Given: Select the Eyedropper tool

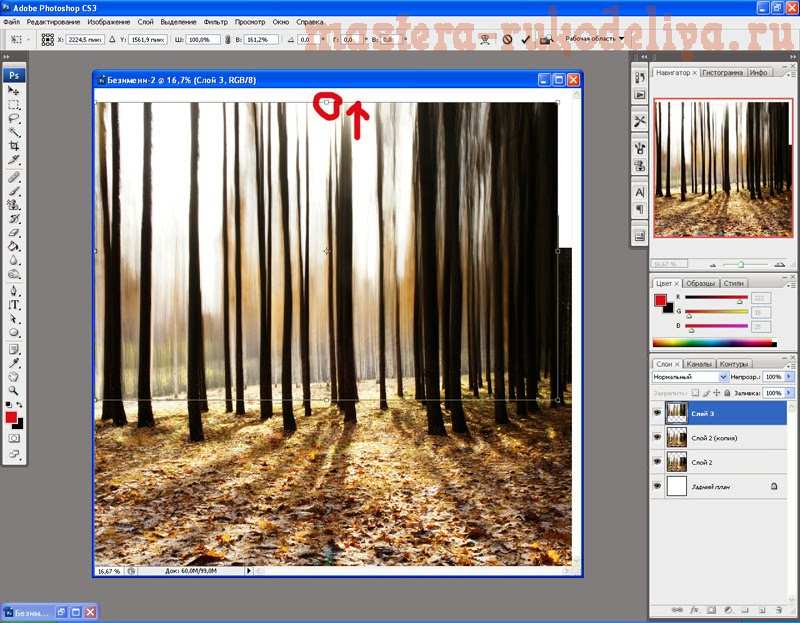Looking at the screenshot, I should click(x=14, y=363).
